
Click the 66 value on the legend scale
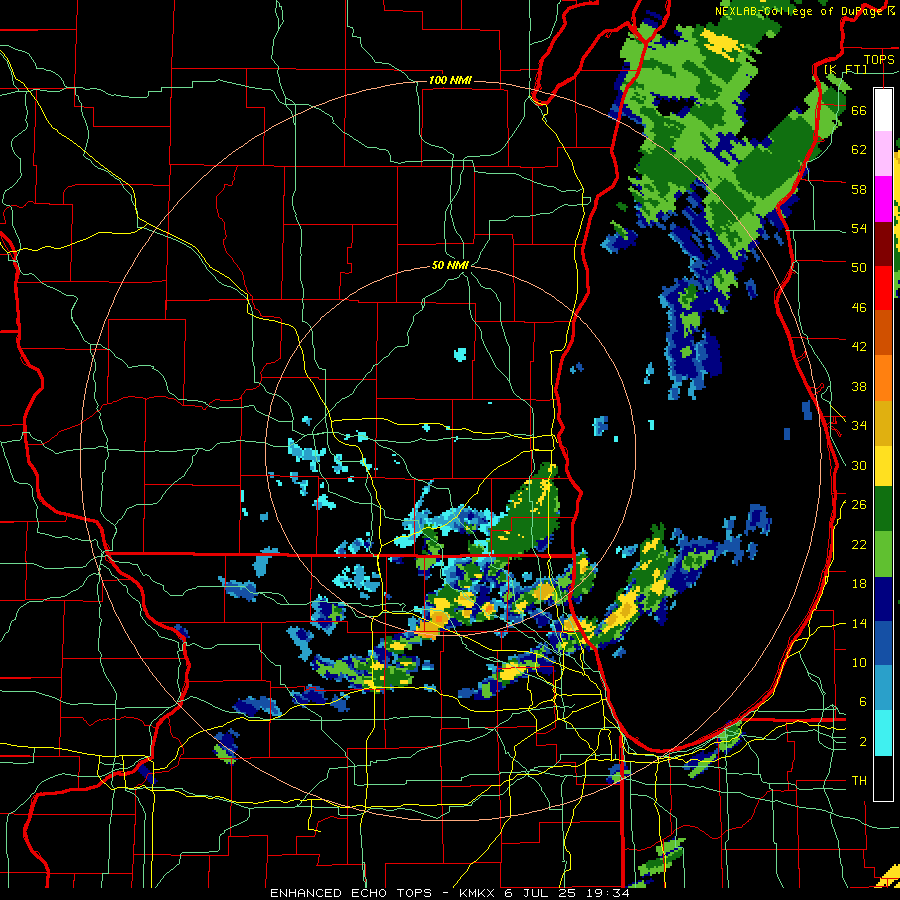[859, 110]
